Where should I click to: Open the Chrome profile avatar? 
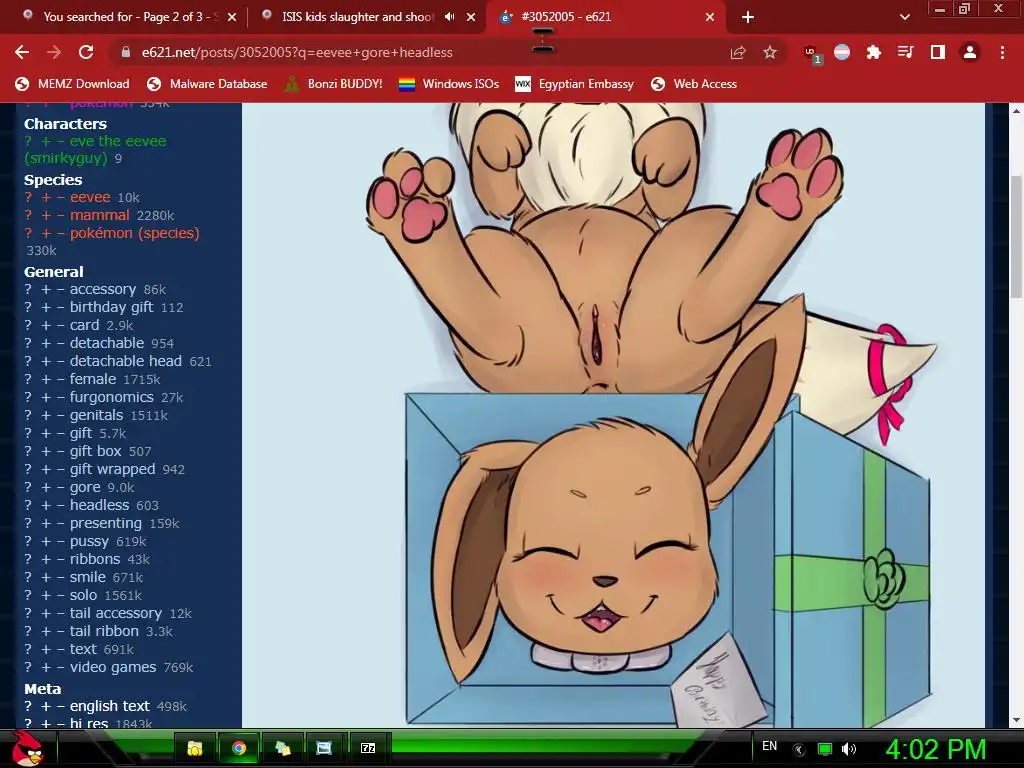pyautogui.click(x=970, y=52)
